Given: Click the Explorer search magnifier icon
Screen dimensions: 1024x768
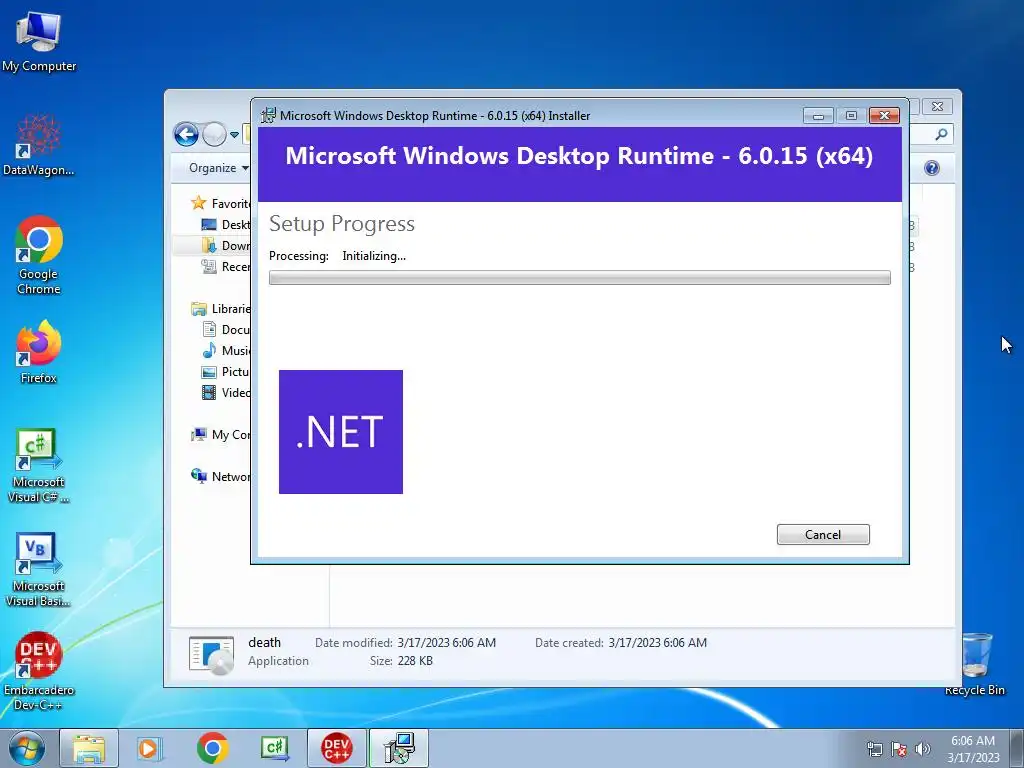Looking at the screenshot, I should point(941,135).
